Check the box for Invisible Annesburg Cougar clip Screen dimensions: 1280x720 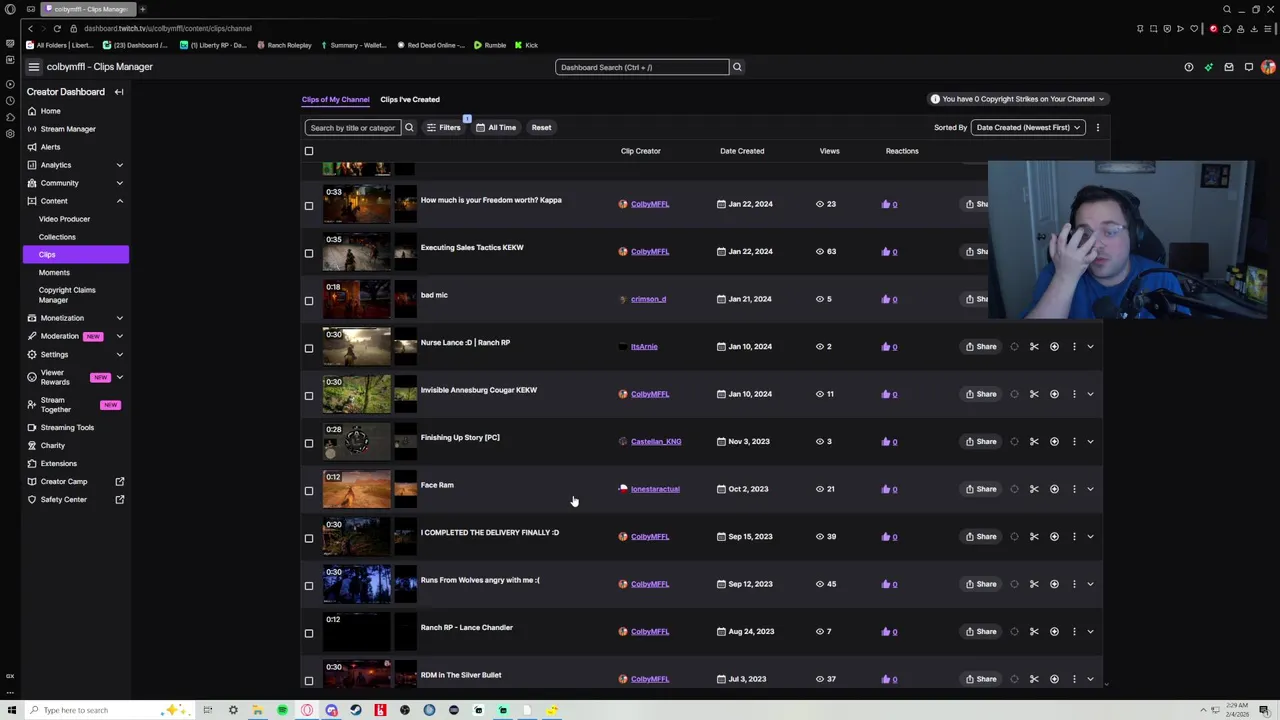[309, 395]
